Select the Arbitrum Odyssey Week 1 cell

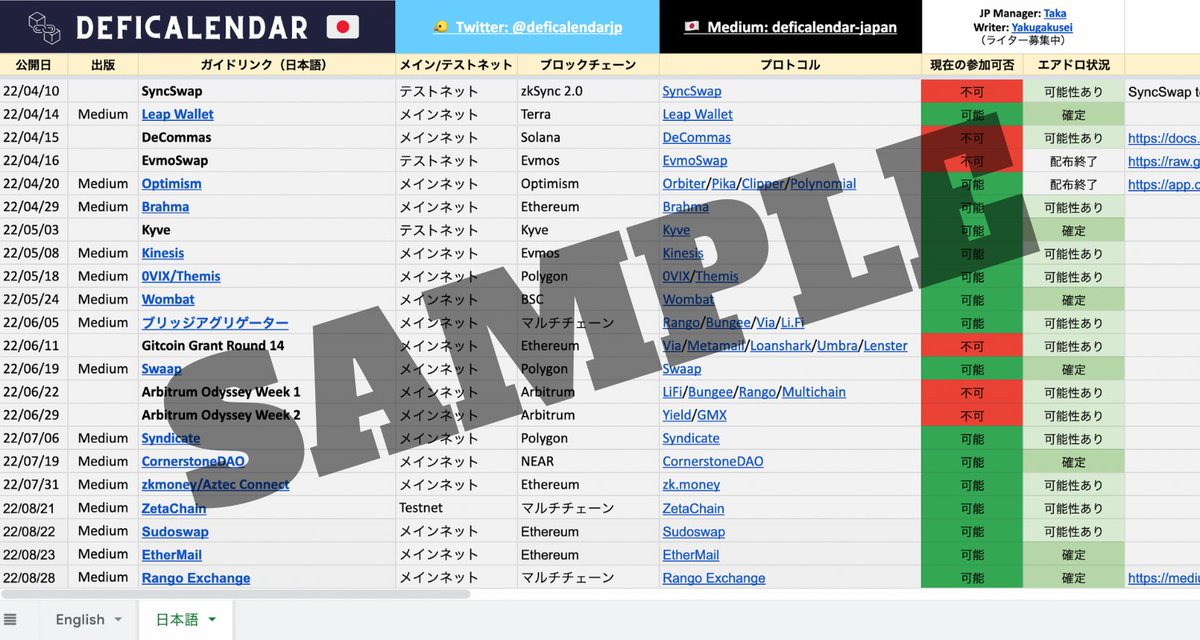click(x=267, y=392)
